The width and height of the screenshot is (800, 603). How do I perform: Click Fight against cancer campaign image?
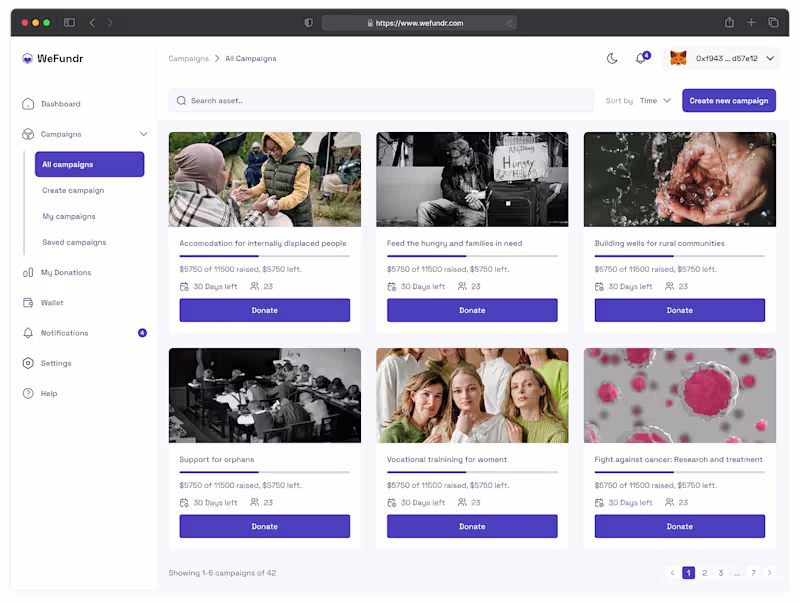(680, 395)
